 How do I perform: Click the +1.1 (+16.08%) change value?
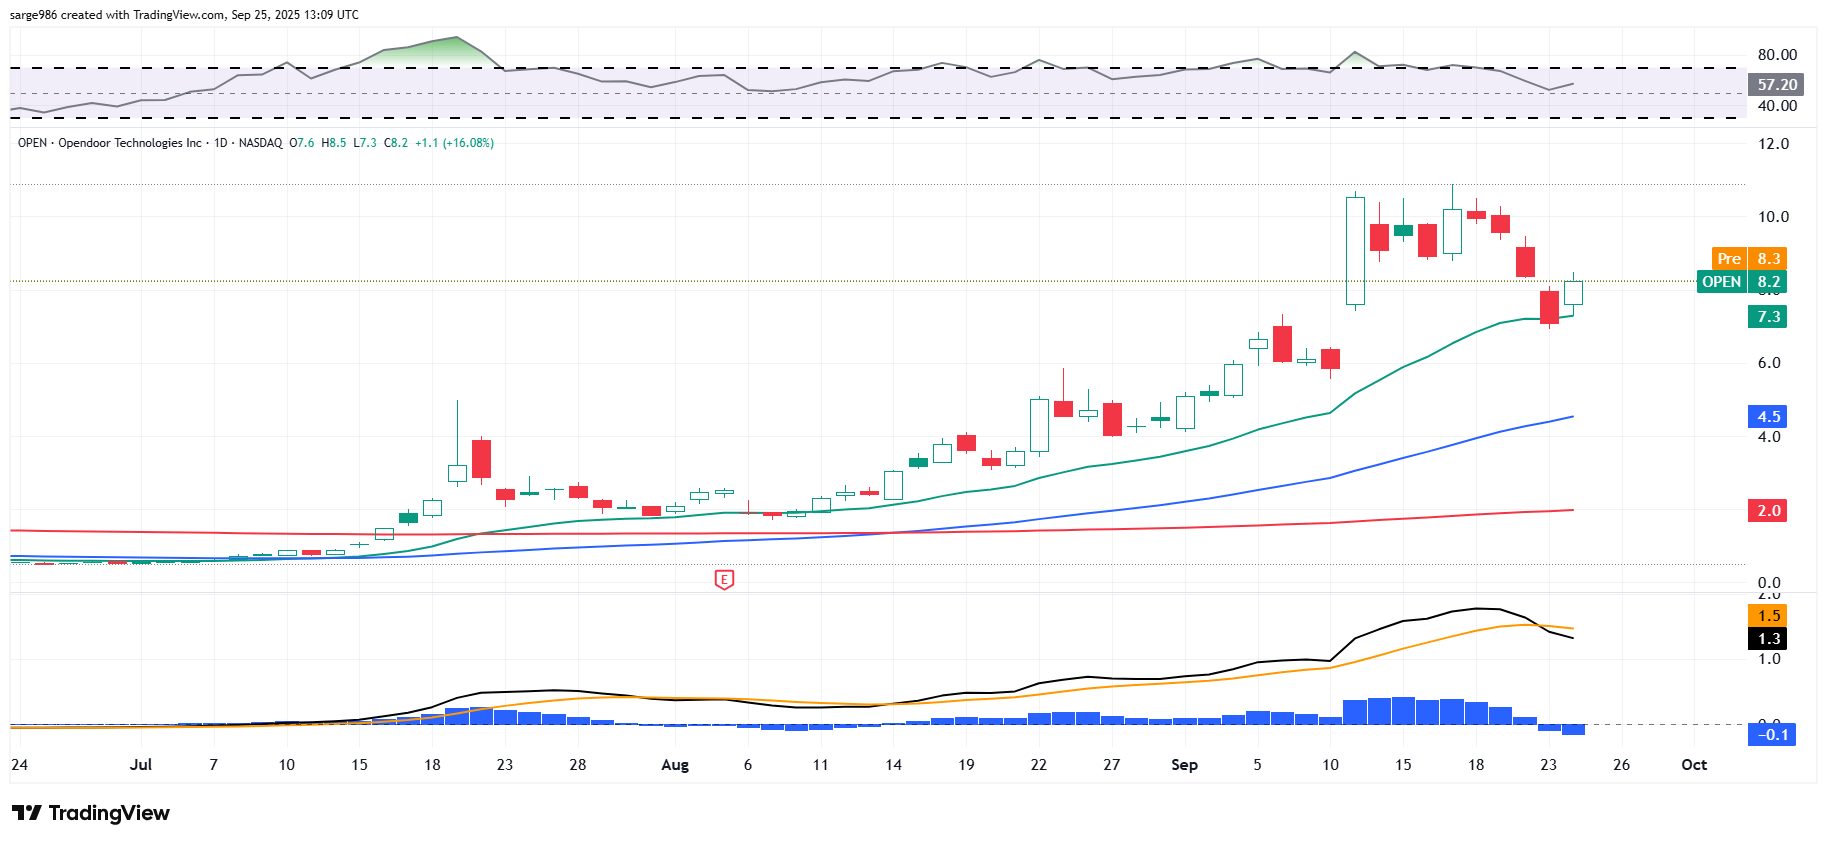(454, 143)
